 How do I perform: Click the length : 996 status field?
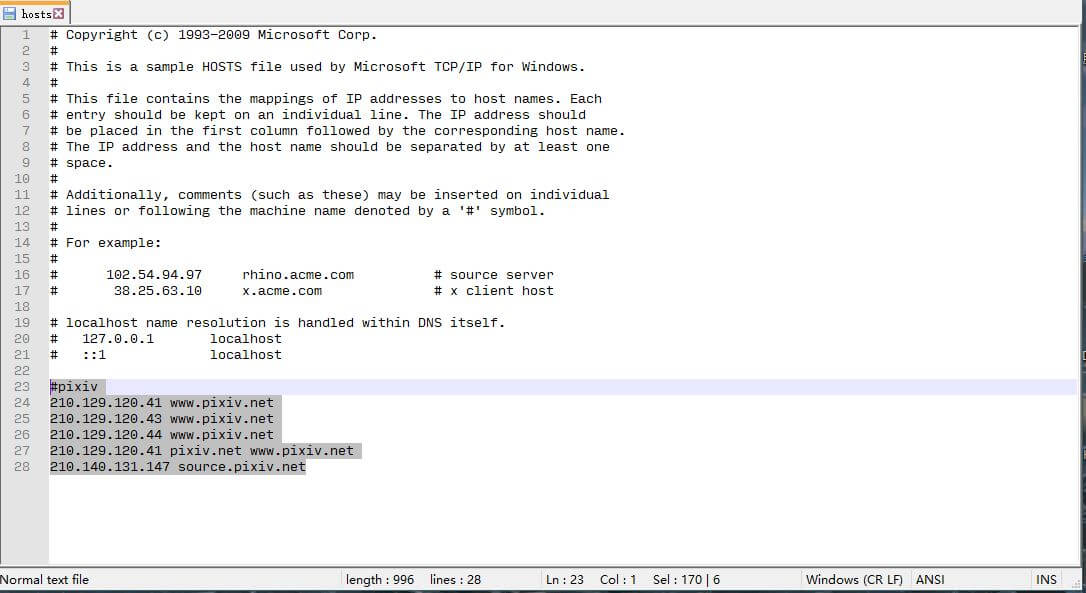380,580
